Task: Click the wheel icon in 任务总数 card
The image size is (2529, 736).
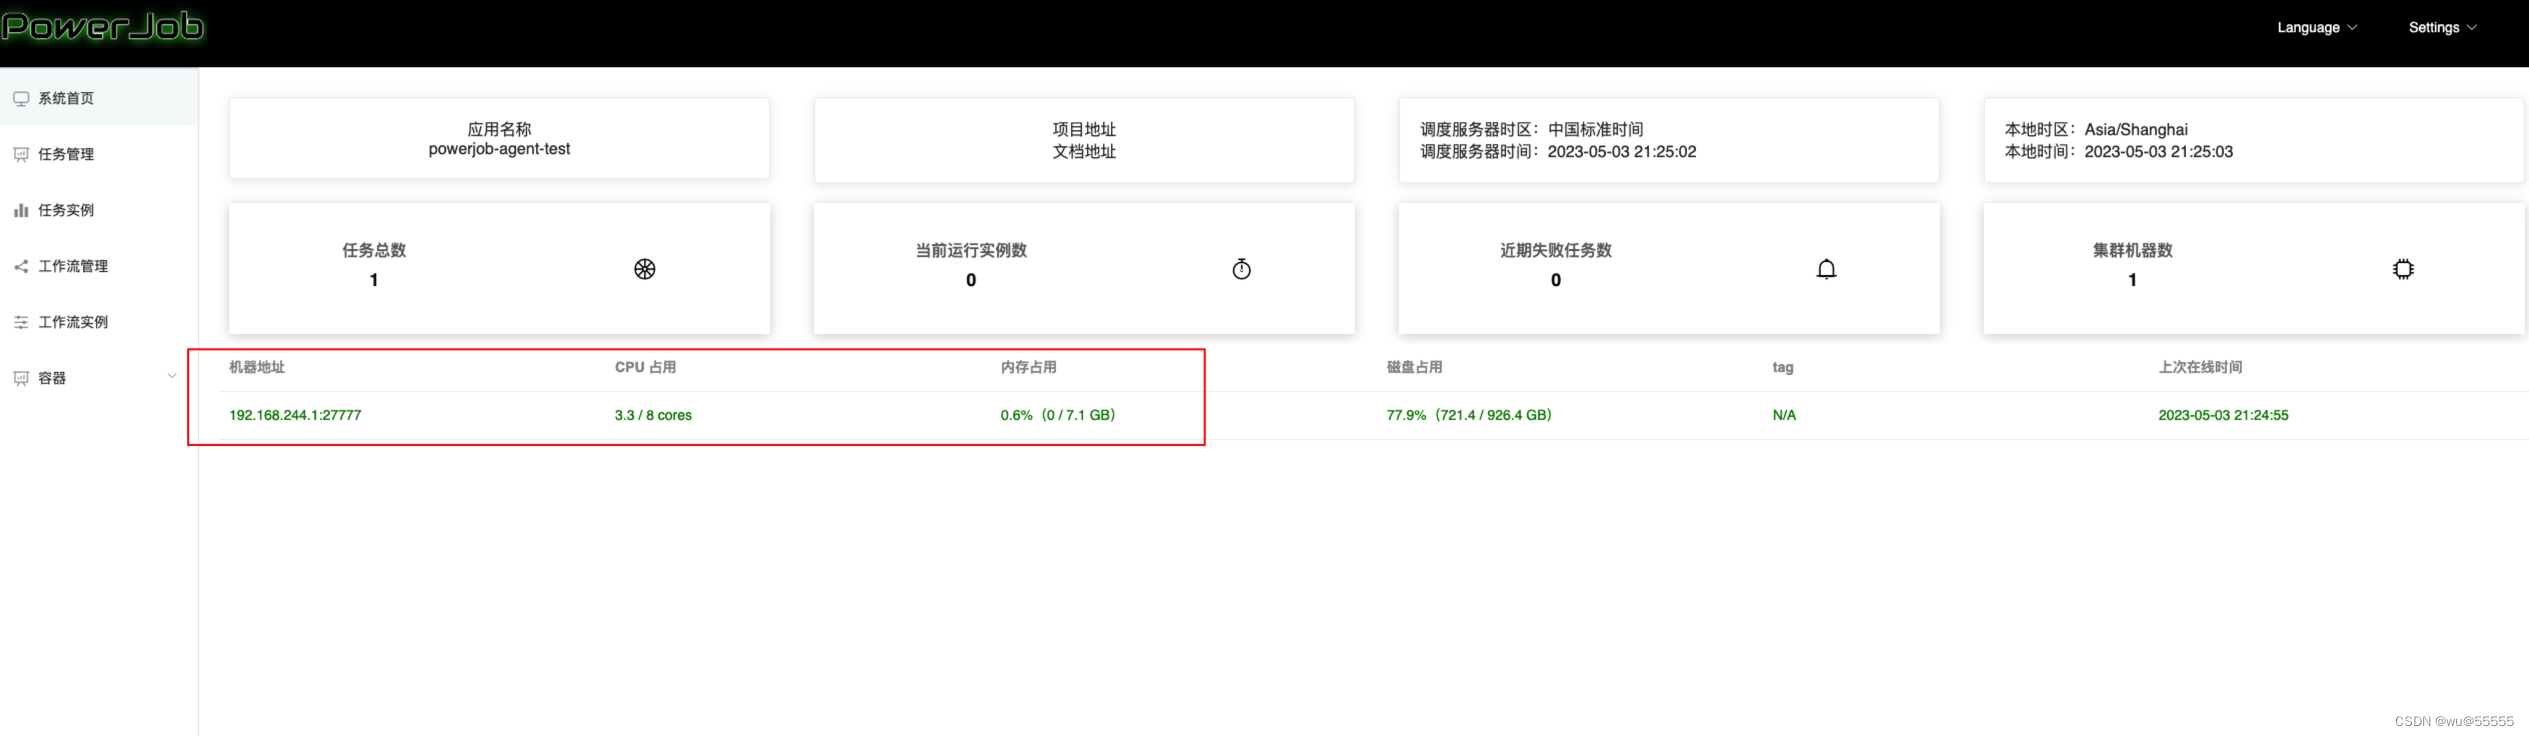Action: 645,269
